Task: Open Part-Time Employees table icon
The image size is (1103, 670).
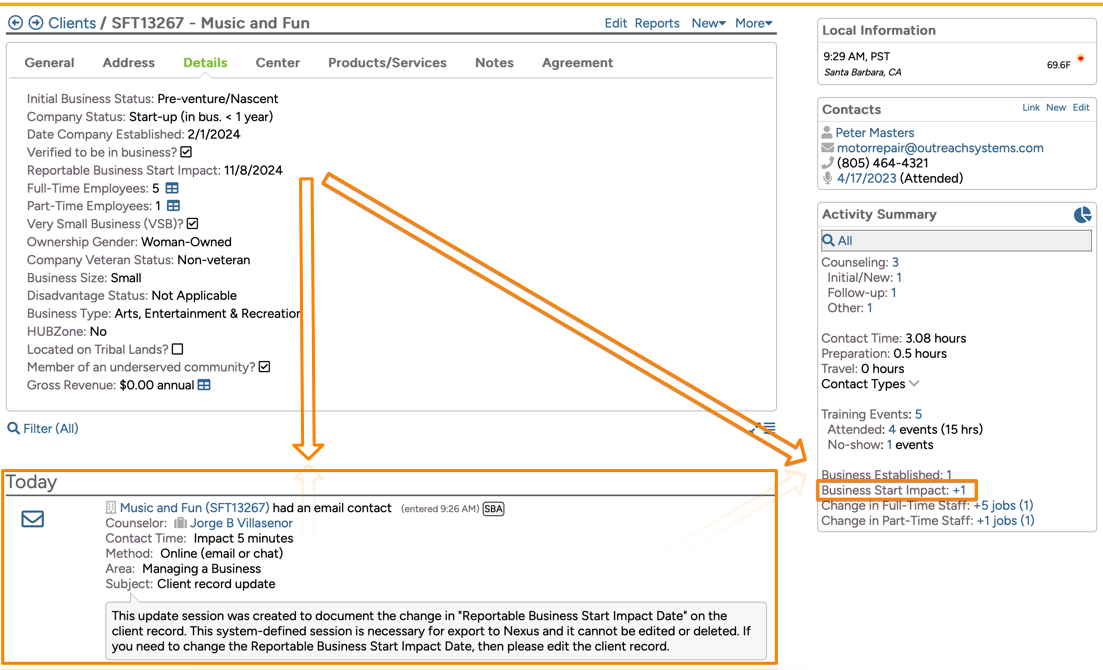Action: click(x=173, y=206)
